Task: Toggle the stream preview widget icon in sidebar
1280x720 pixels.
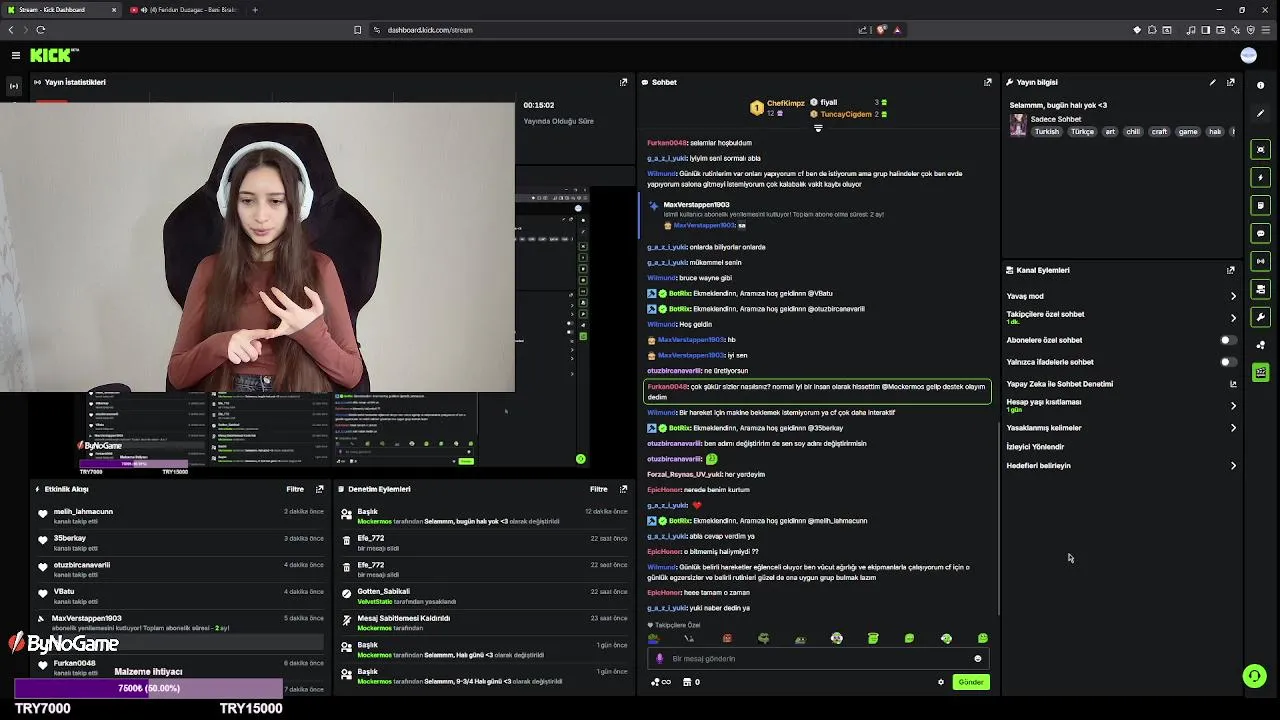Action: 1260,149
